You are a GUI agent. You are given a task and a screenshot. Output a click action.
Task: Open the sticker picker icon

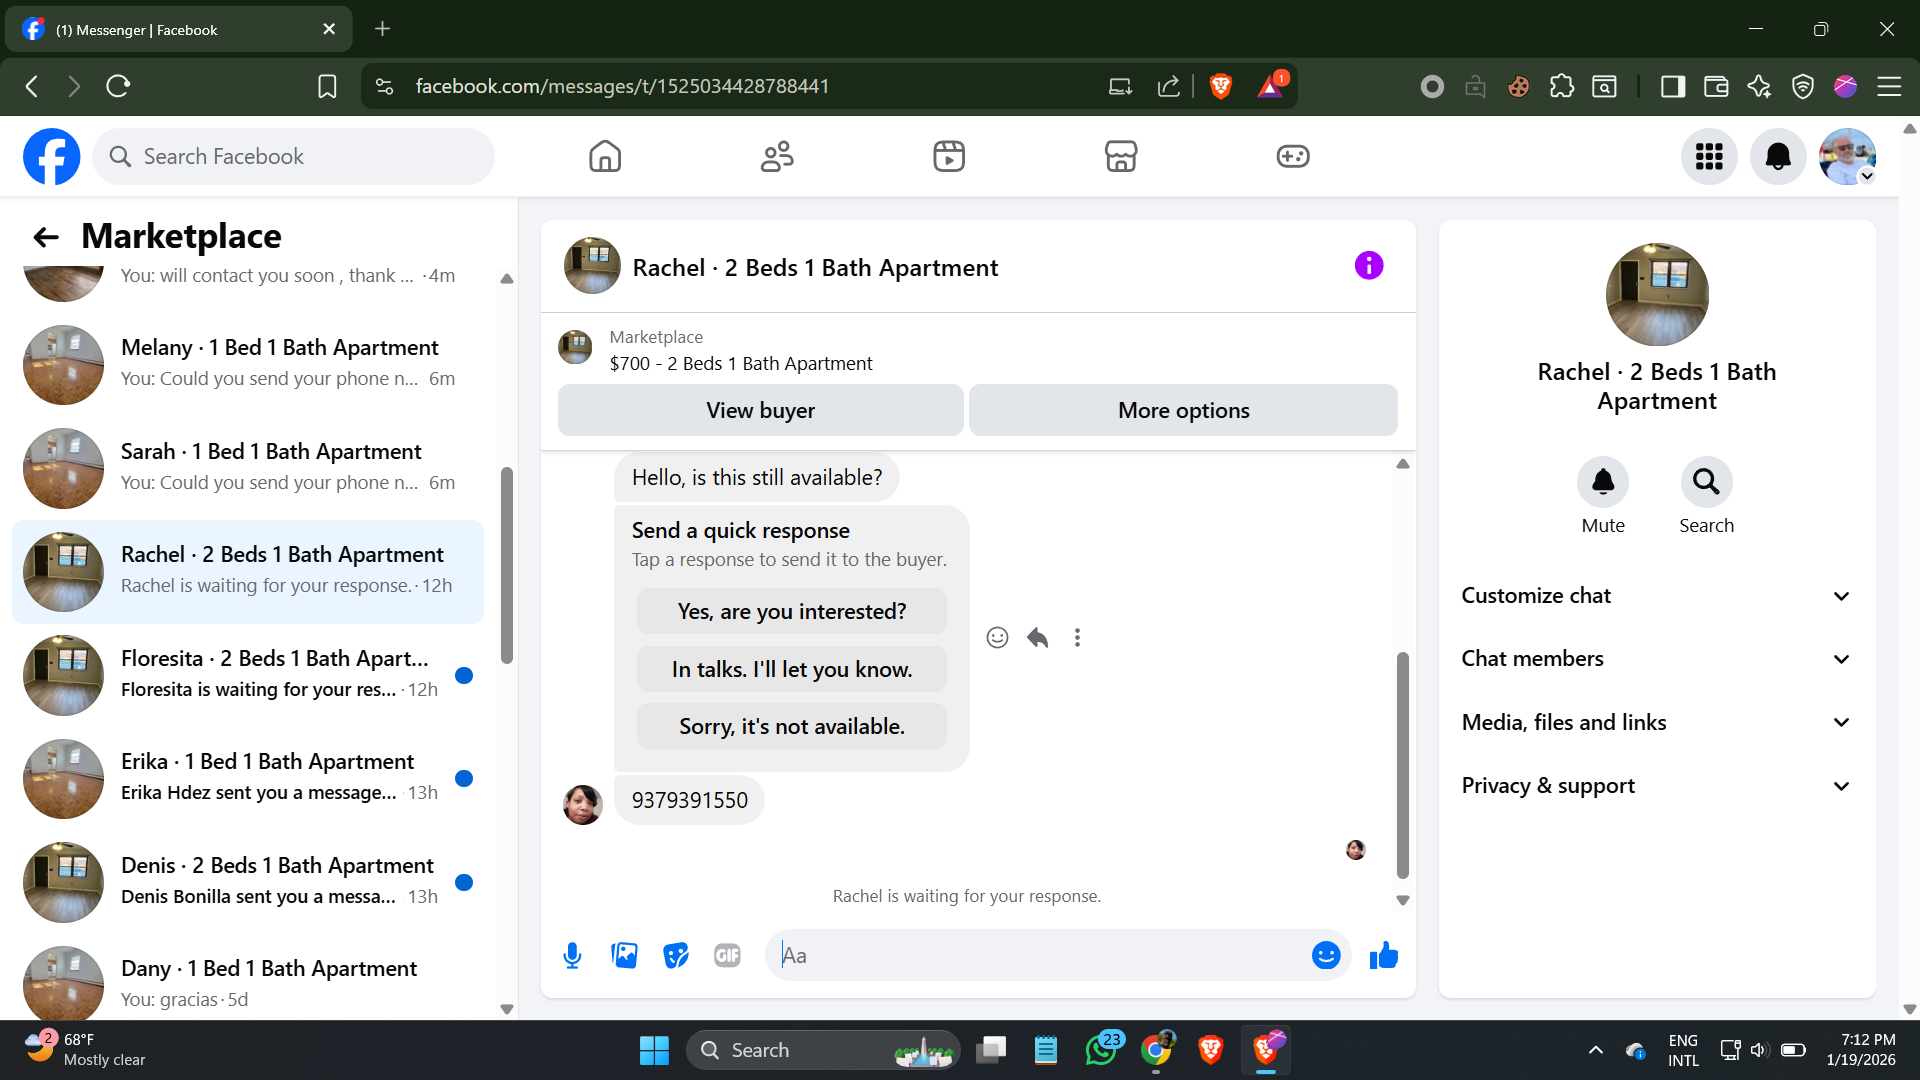(676, 956)
